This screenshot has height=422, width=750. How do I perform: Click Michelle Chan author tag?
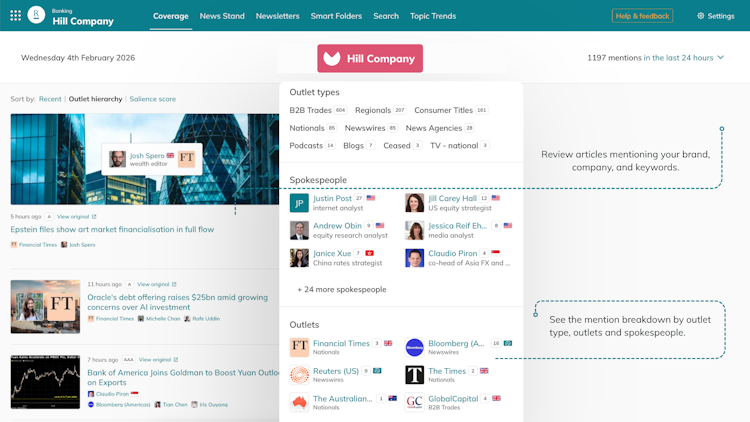tap(159, 319)
